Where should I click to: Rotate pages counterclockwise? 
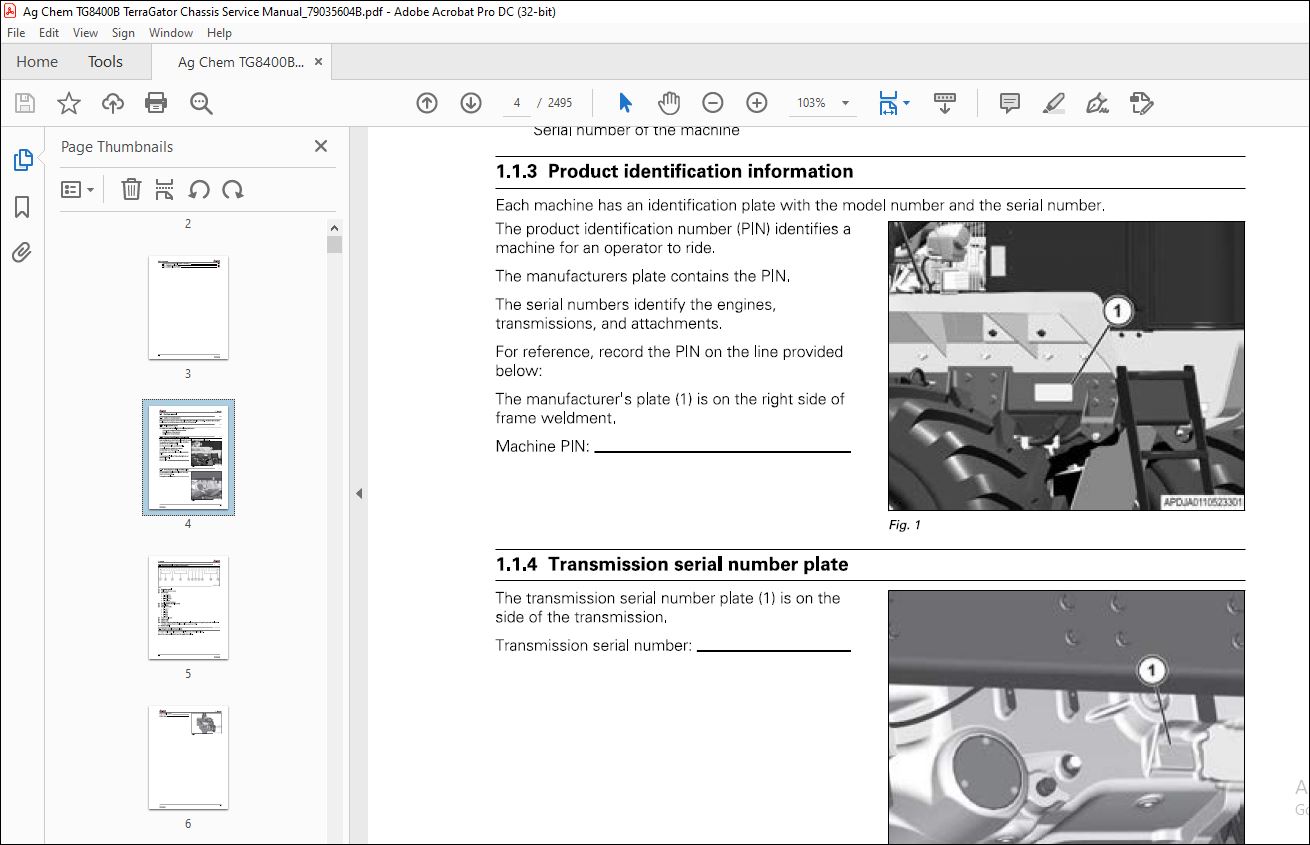click(x=199, y=189)
